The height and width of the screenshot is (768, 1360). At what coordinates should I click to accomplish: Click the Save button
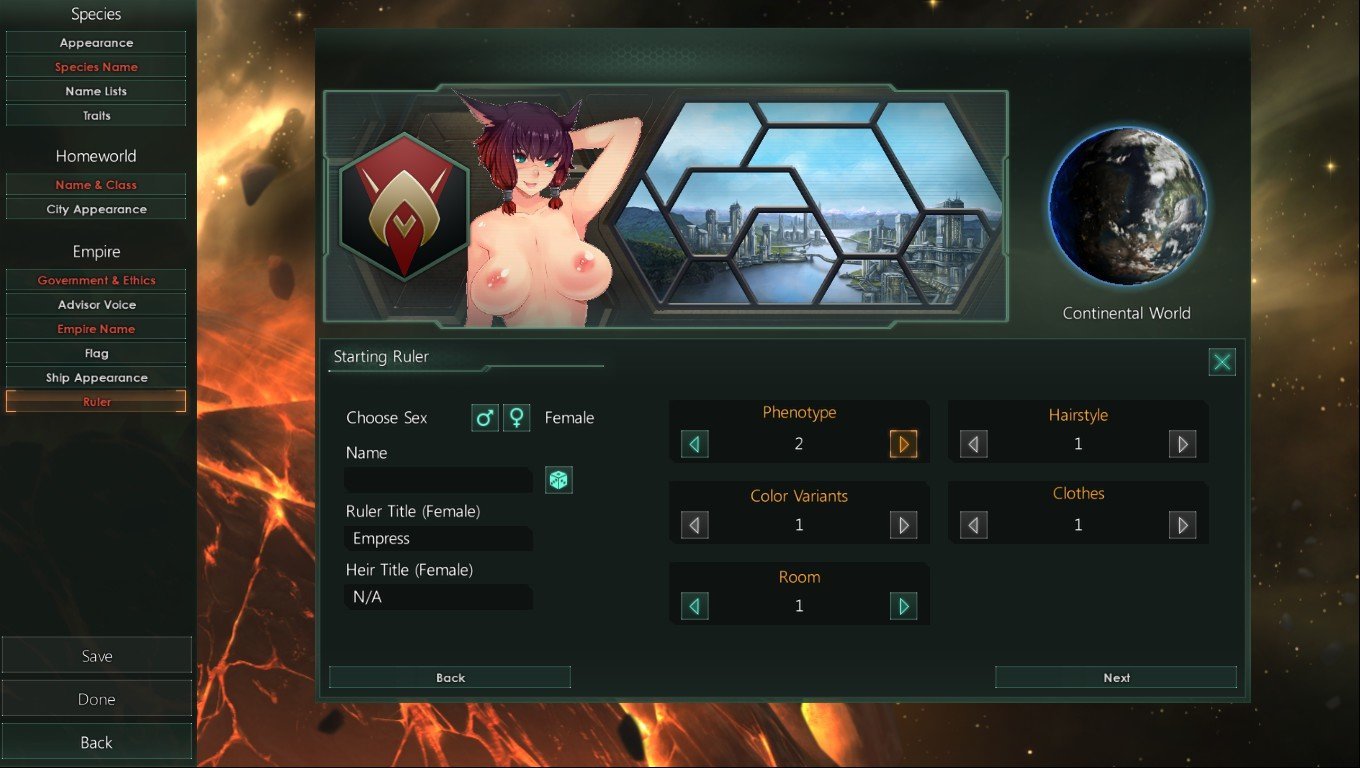point(96,656)
